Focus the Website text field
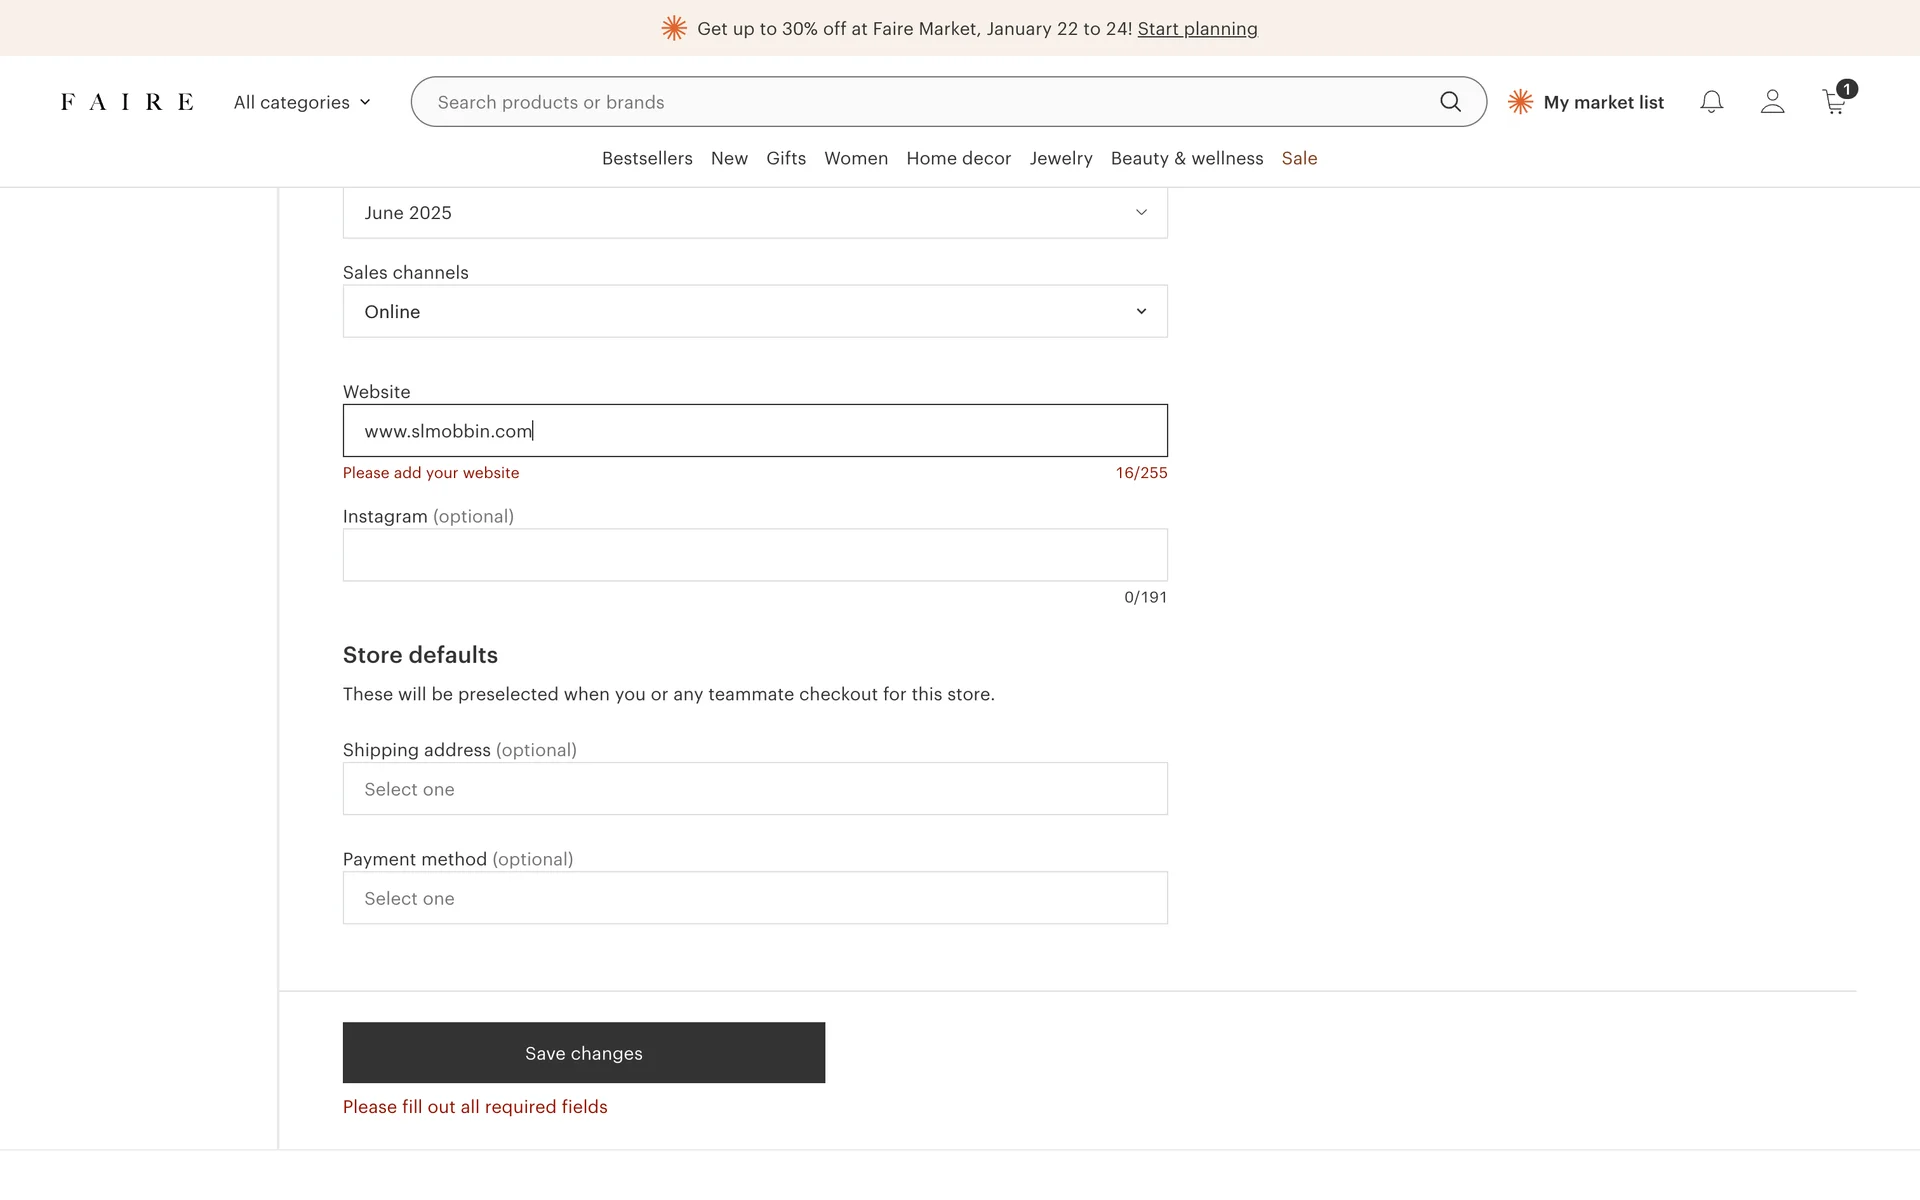Viewport: 1920px width, 1200px height. pos(755,431)
